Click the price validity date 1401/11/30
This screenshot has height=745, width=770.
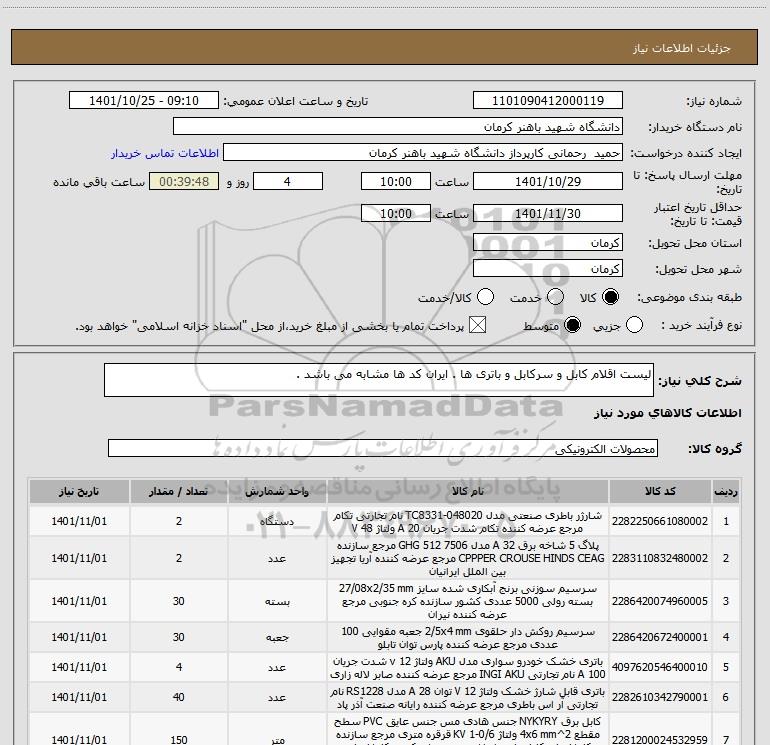[x=548, y=213]
